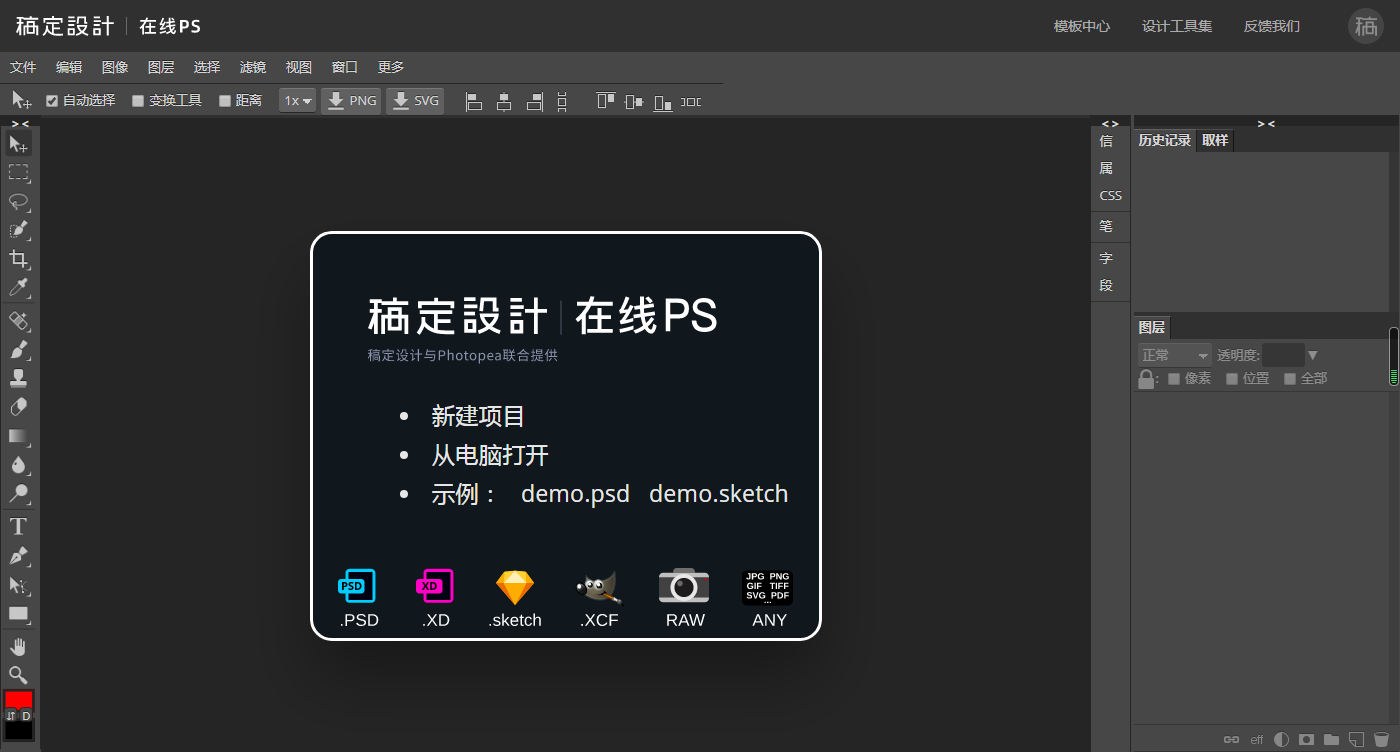Select the Move tool in left toolbar

[19, 144]
